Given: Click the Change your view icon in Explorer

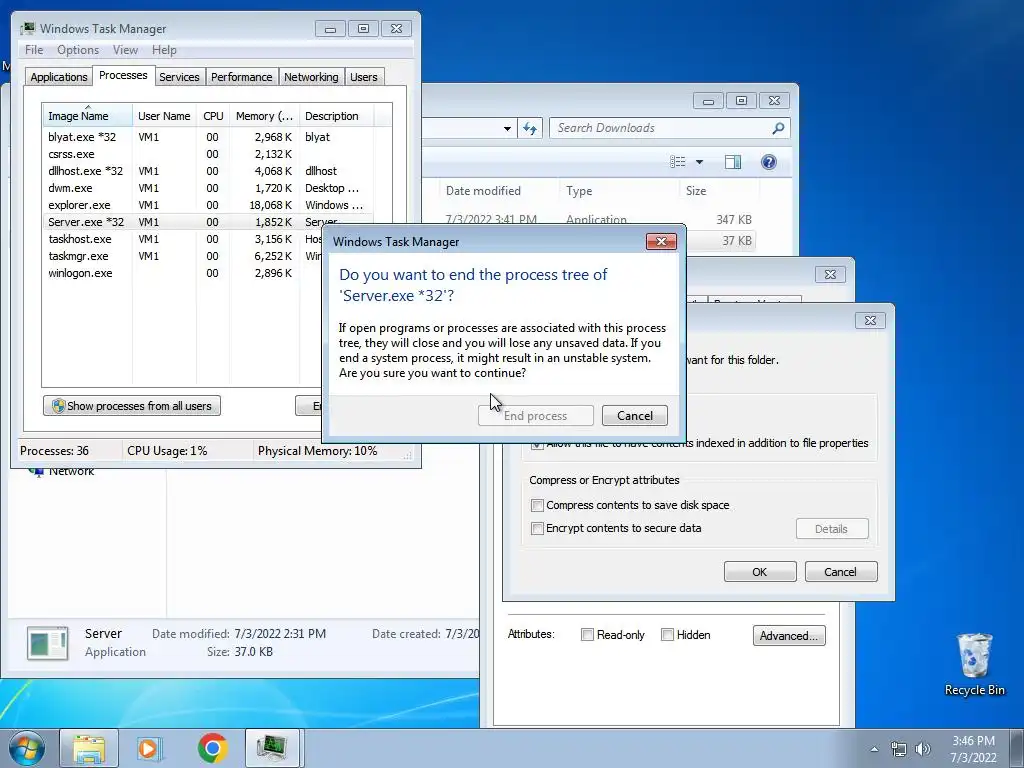Looking at the screenshot, I should click(678, 162).
